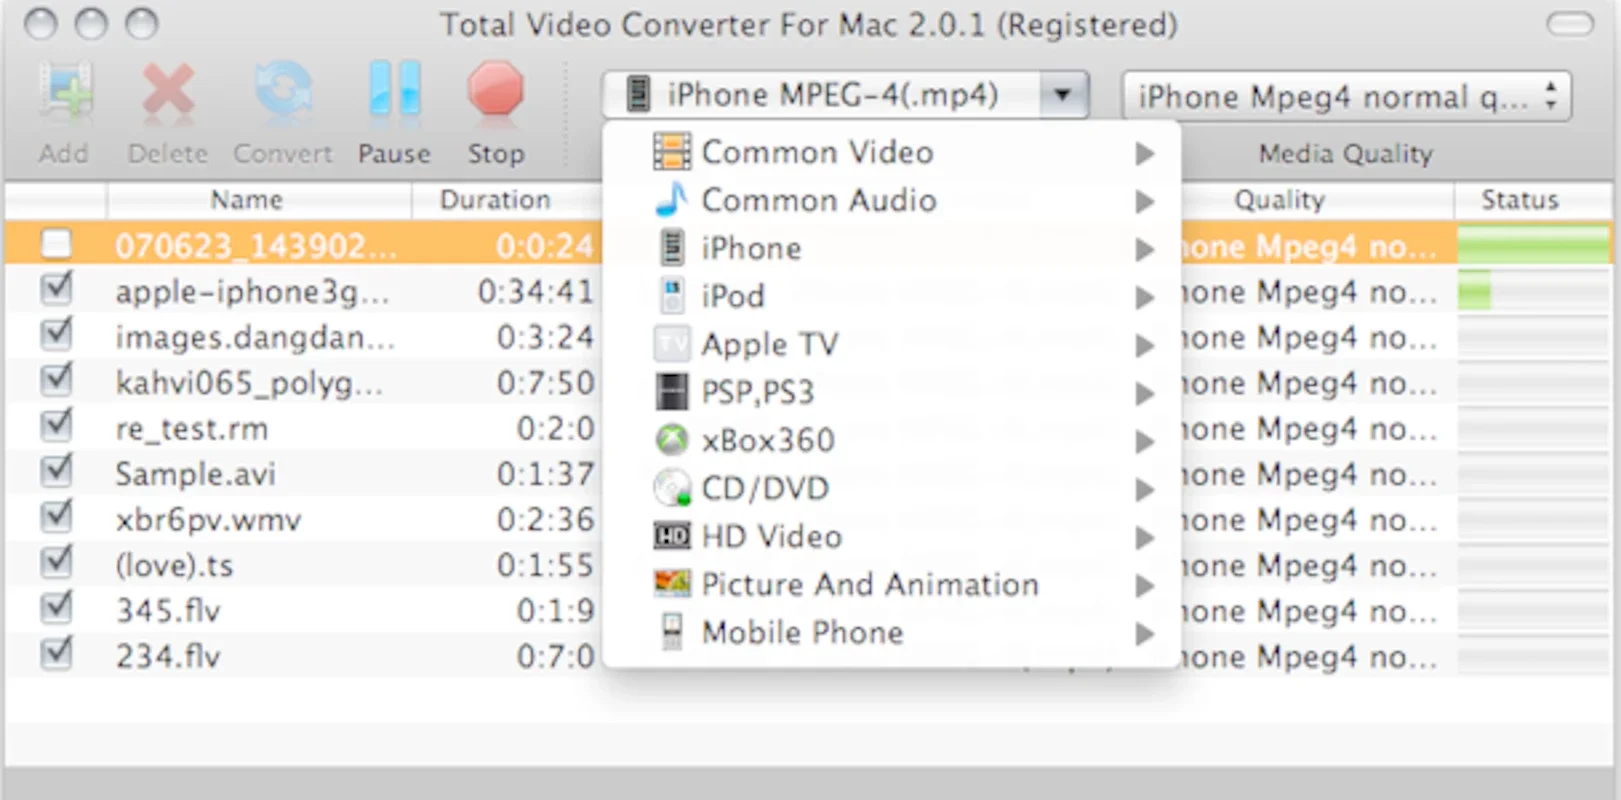Click the Common Video filmstrip icon
Image resolution: width=1621 pixels, height=800 pixels.
coord(672,152)
